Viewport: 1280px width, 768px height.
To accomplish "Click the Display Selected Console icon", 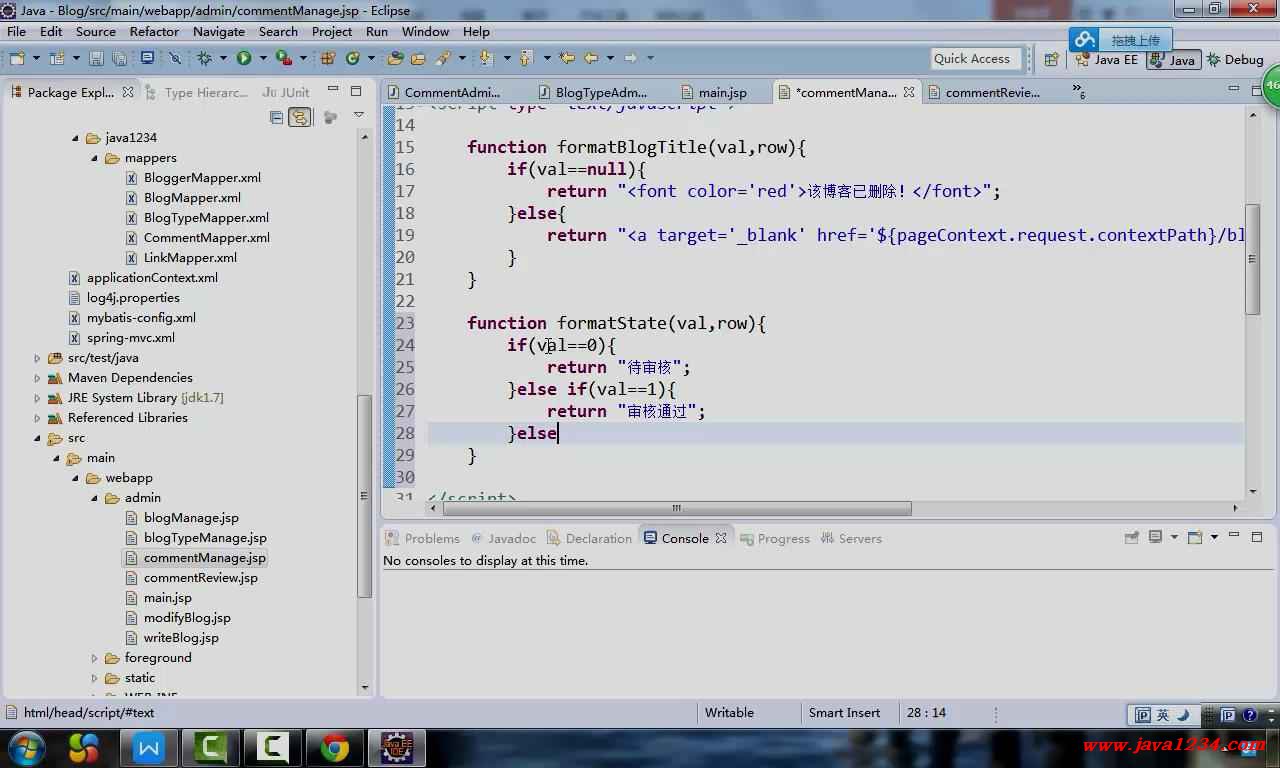I will pyautogui.click(x=1156, y=537).
